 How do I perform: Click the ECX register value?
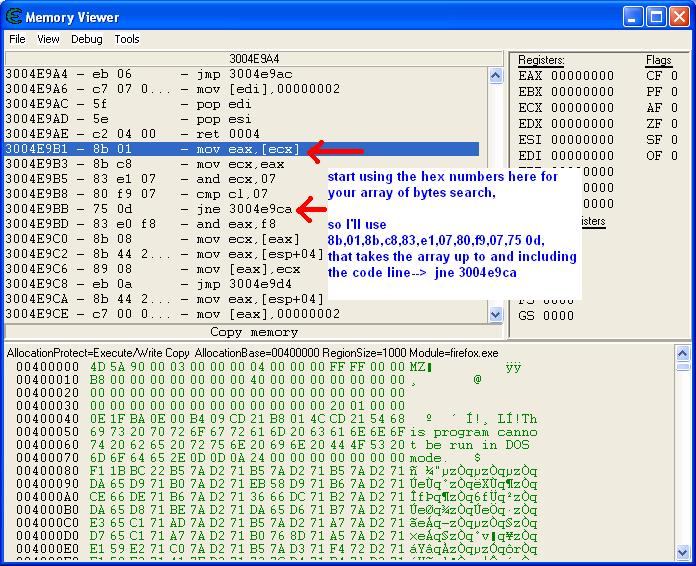[x=582, y=108]
